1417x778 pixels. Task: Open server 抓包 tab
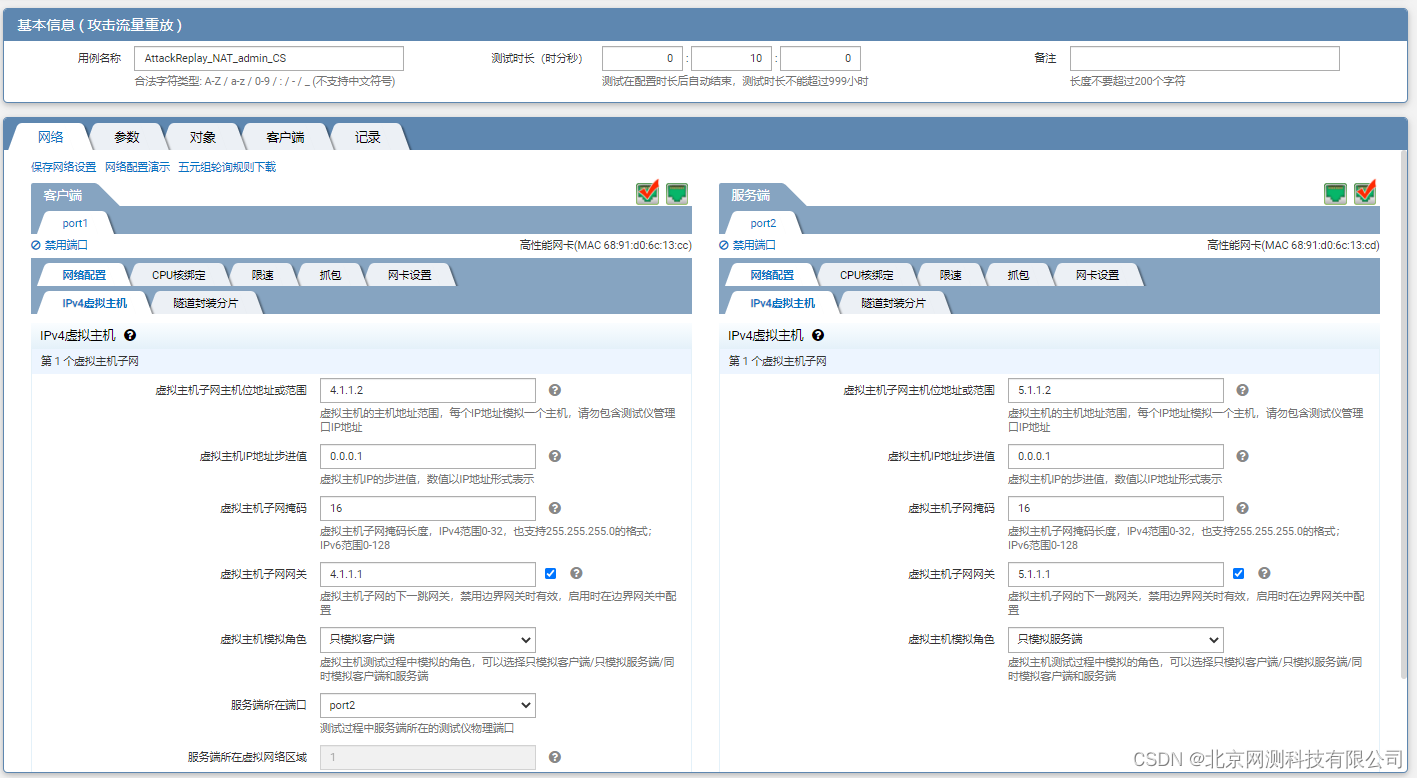tap(1018, 275)
